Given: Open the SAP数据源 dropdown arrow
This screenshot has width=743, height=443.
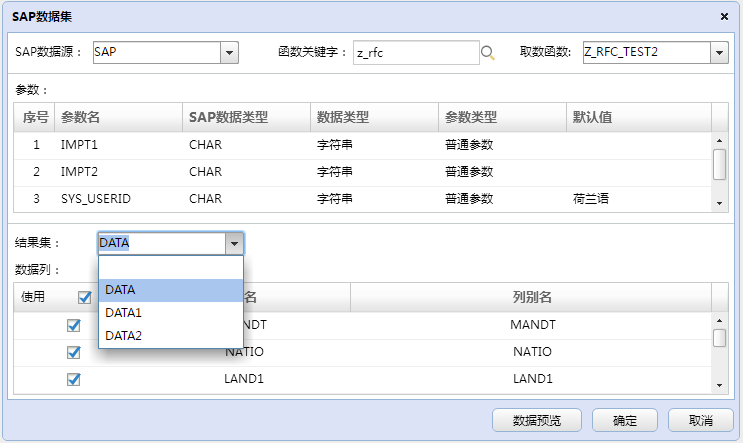Looking at the screenshot, I should pos(229,53).
